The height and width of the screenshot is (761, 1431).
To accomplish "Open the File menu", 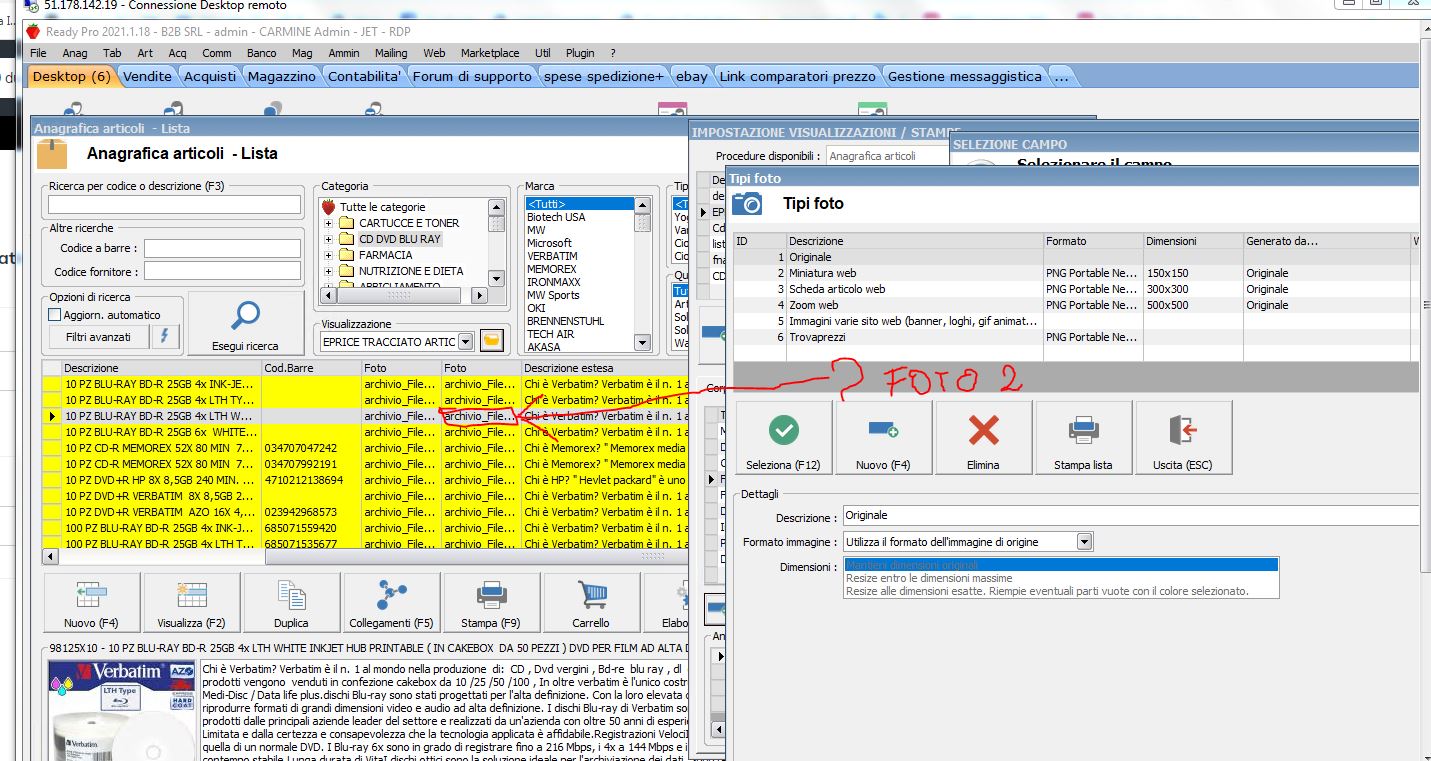I will (x=38, y=53).
